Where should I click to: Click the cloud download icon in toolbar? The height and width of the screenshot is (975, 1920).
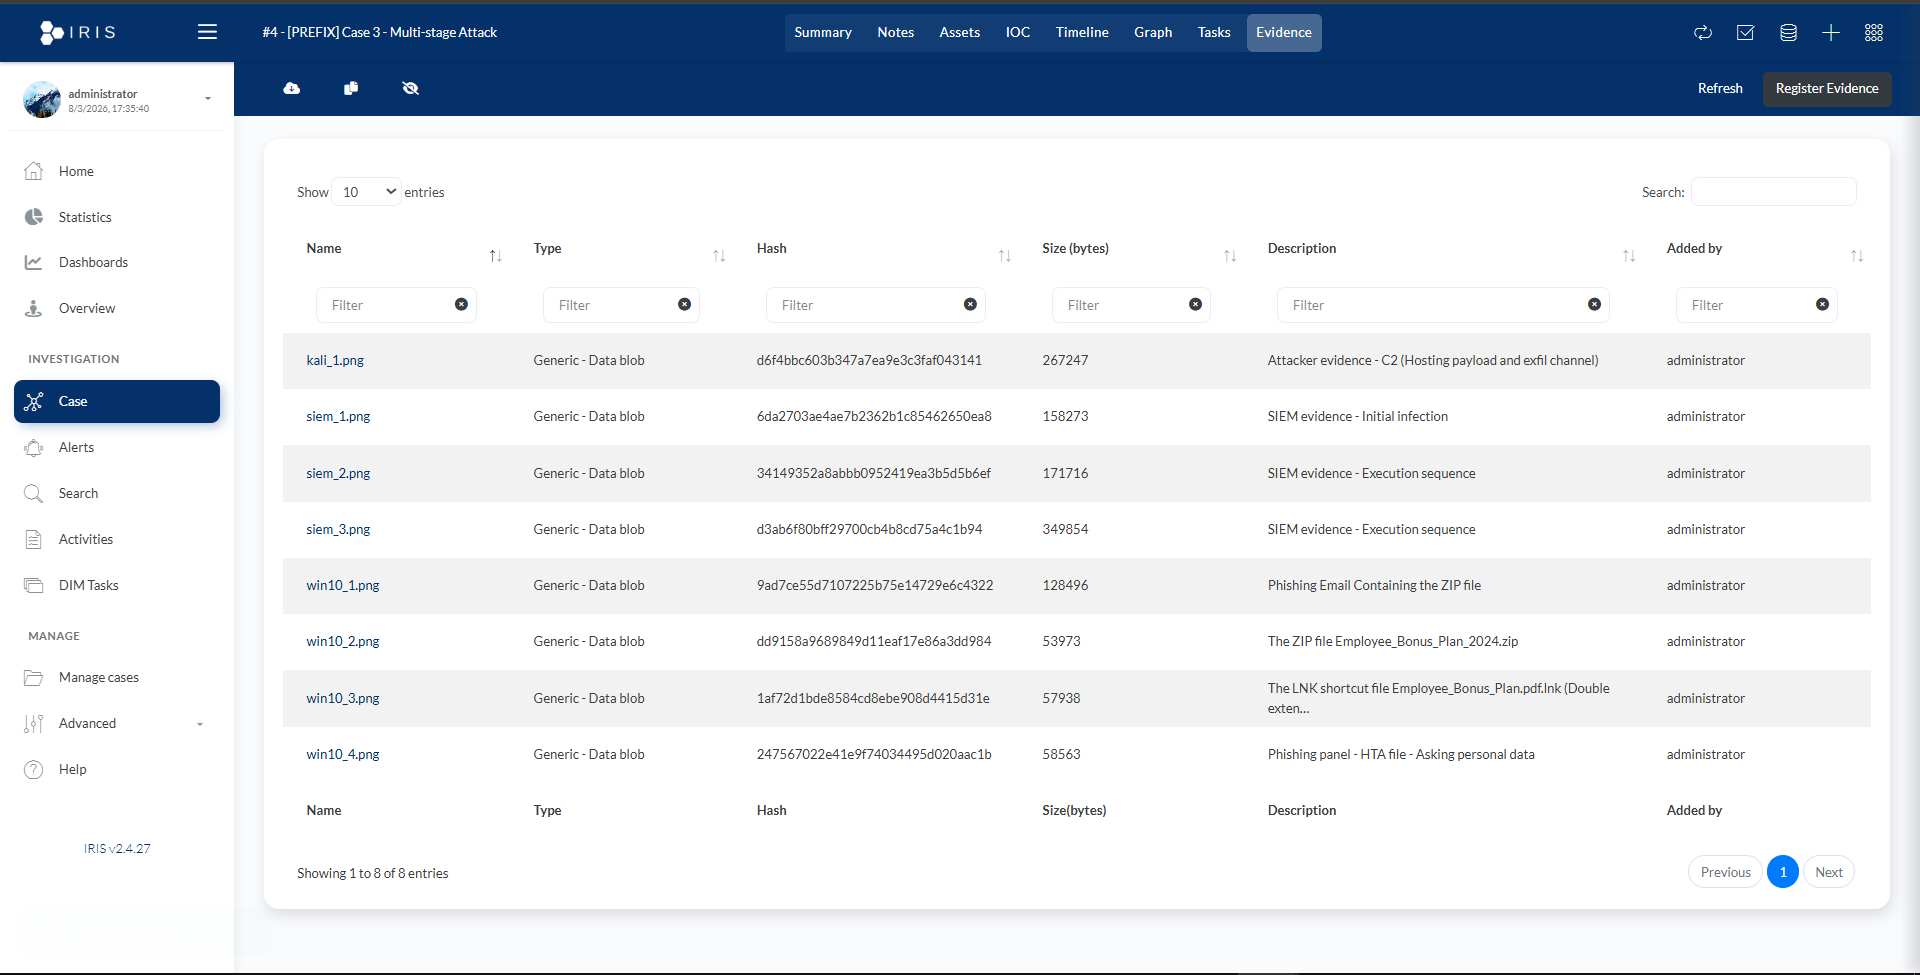coord(292,89)
